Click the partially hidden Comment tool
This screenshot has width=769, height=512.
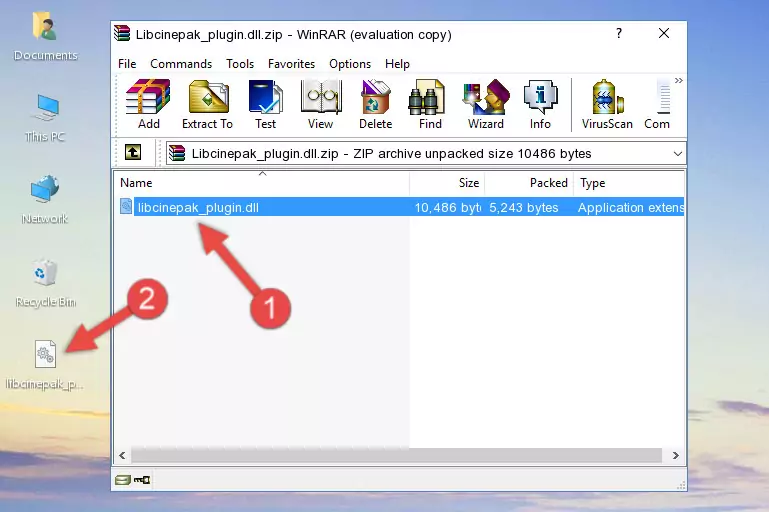click(x=657, y=104)
